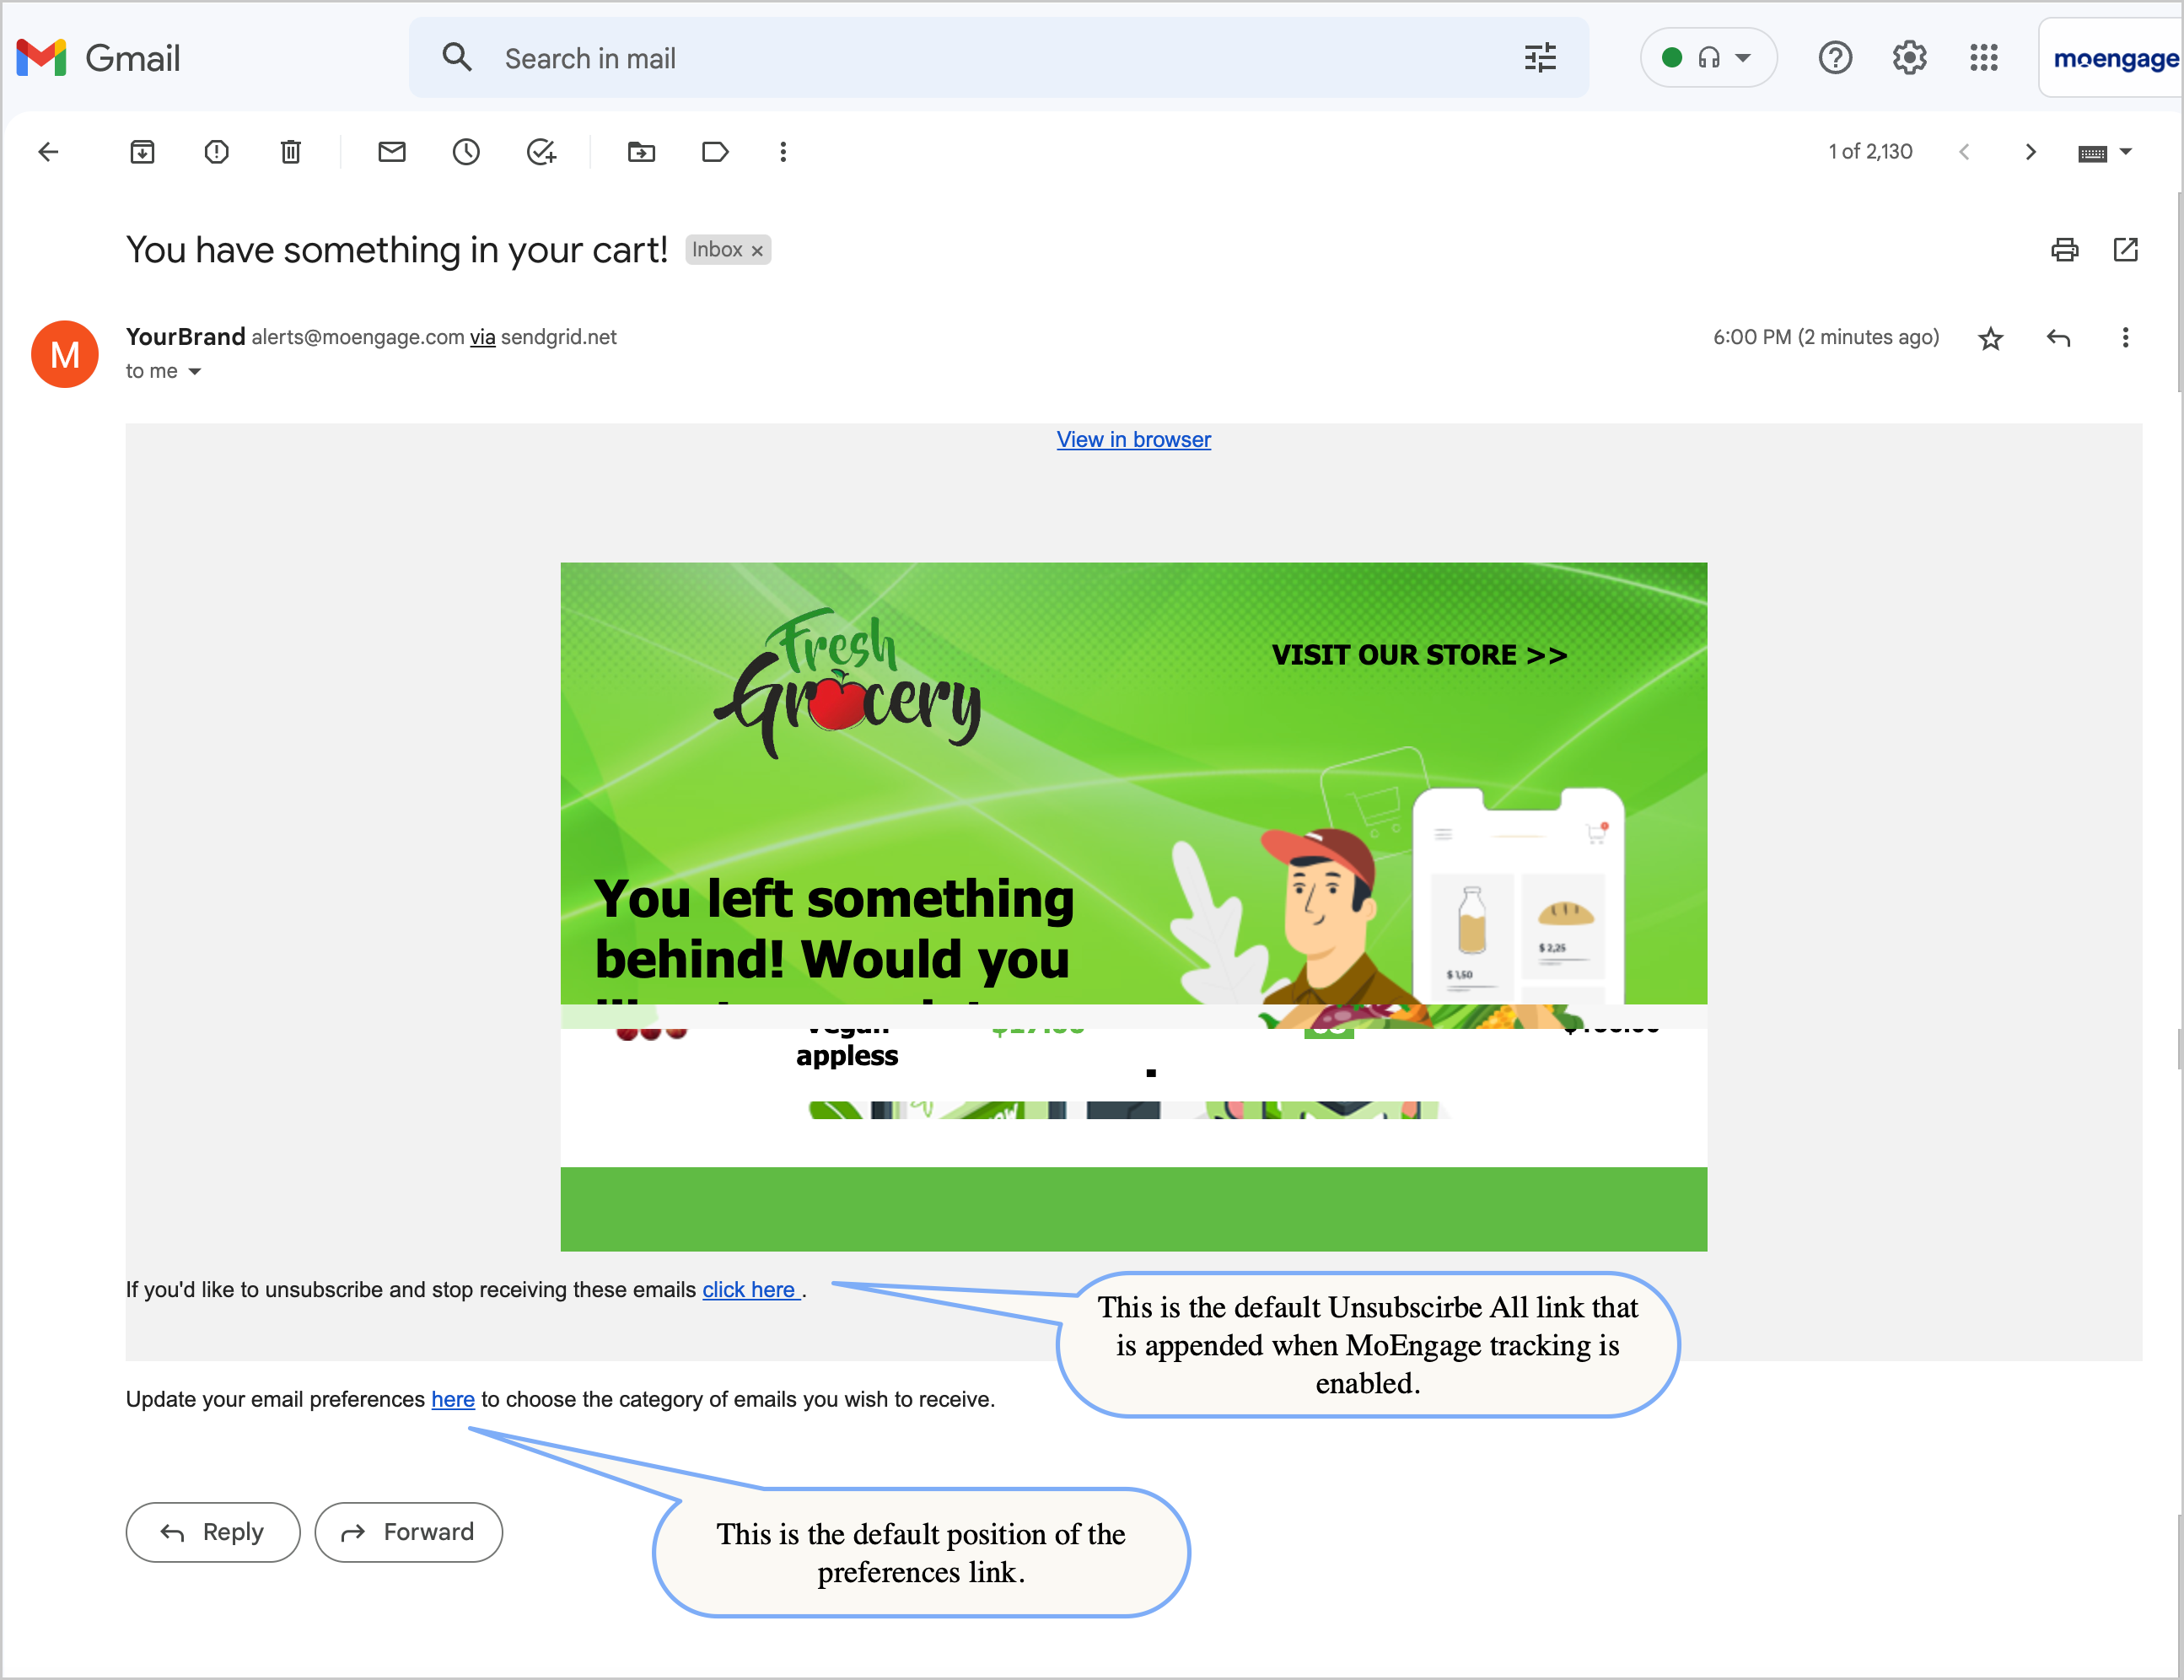Click the Reply button
Image resolution: width=2184 pixels, height=1680 pixels.
tap(213, 1531)
